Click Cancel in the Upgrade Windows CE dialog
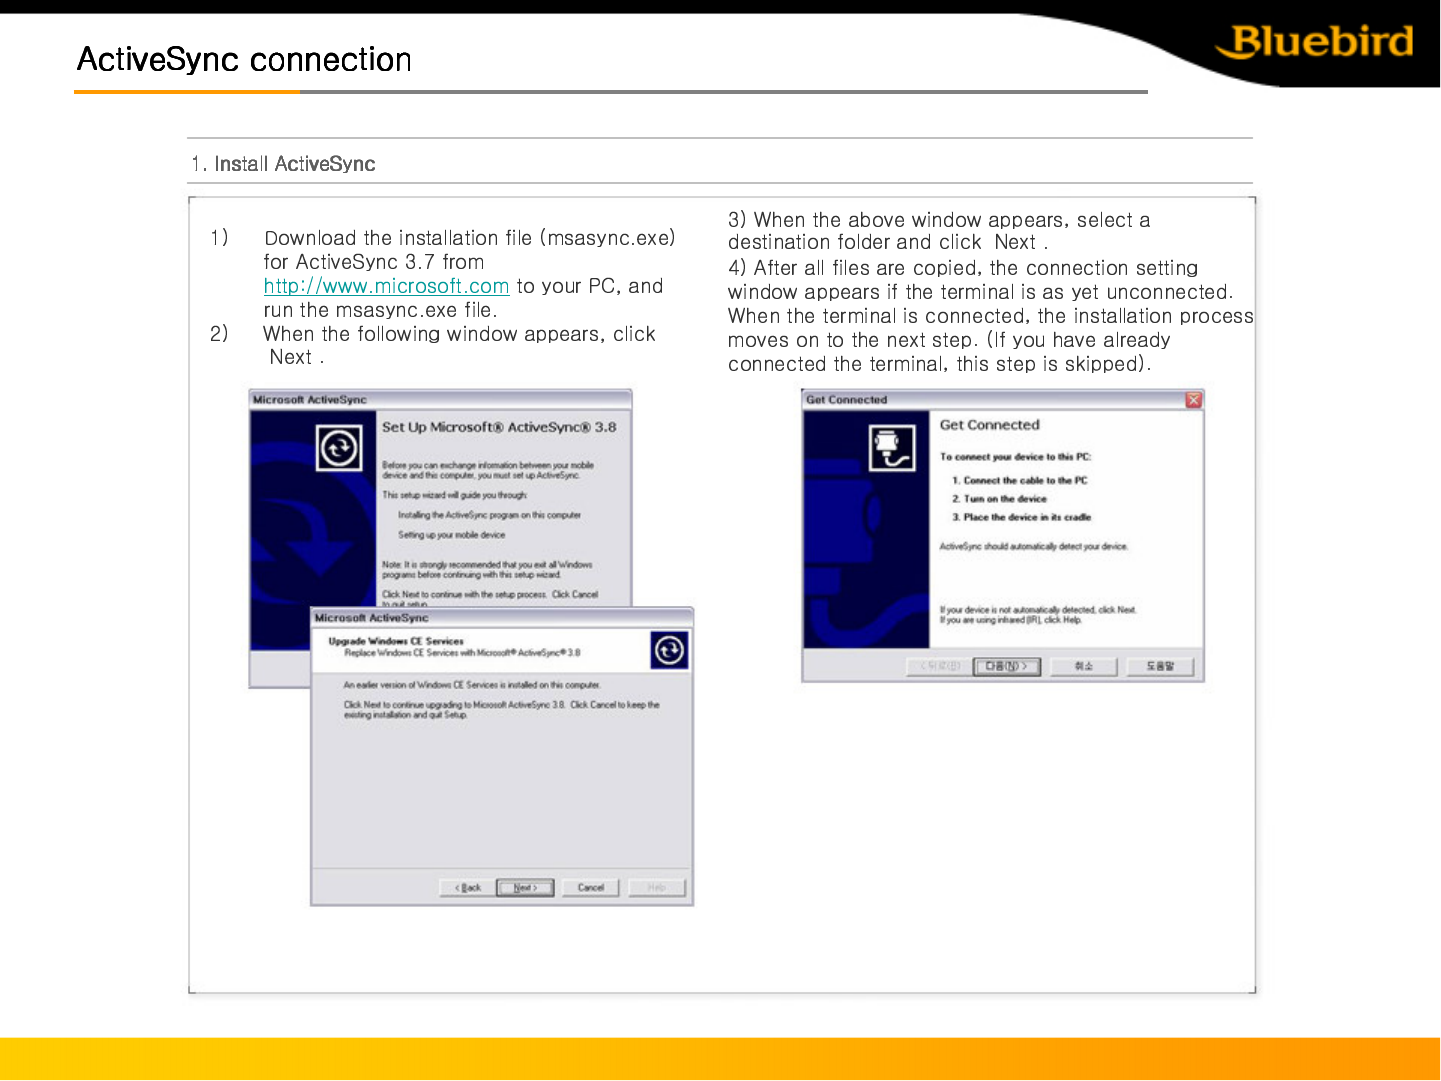 591,888
